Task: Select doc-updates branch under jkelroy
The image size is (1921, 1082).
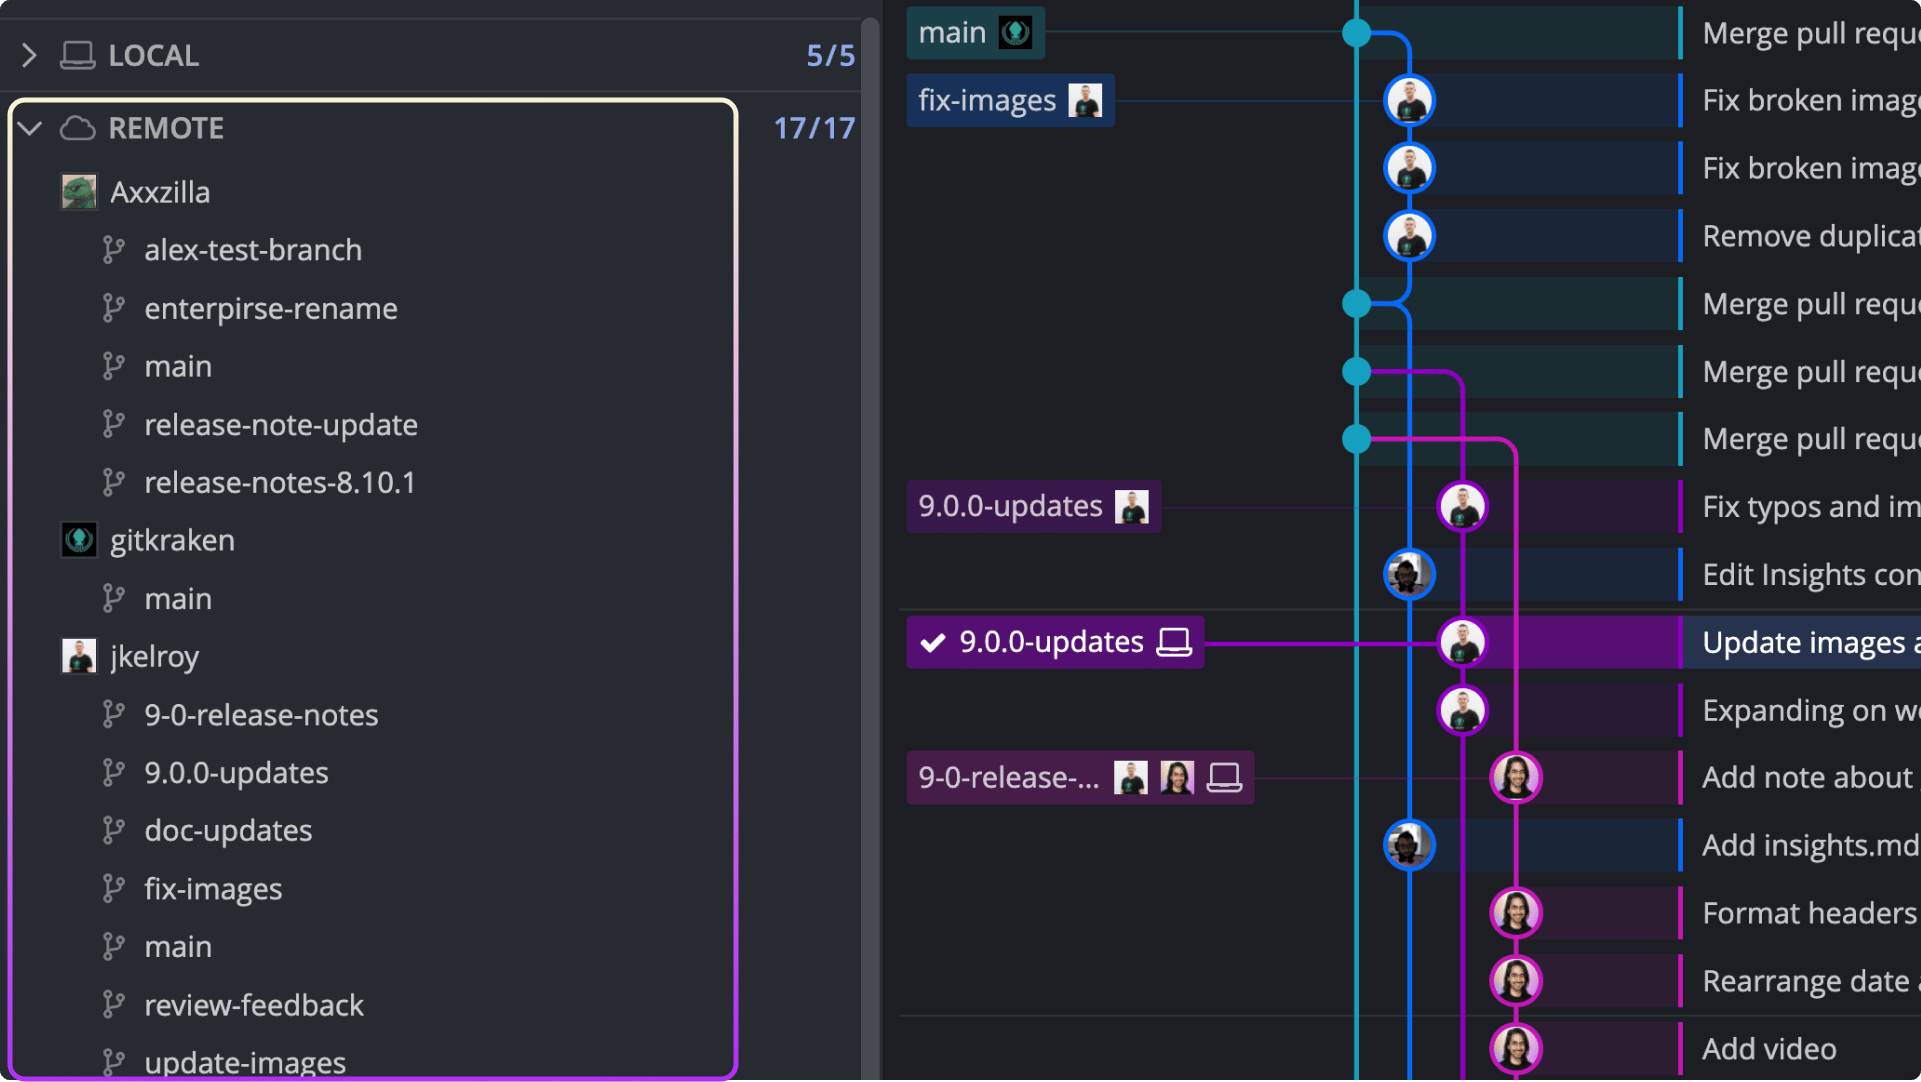Action: tap(228, 830)
